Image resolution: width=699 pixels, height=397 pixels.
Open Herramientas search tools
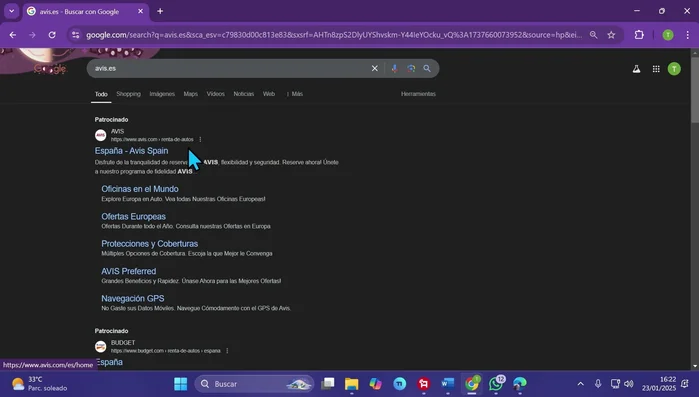tap(418, 94)
